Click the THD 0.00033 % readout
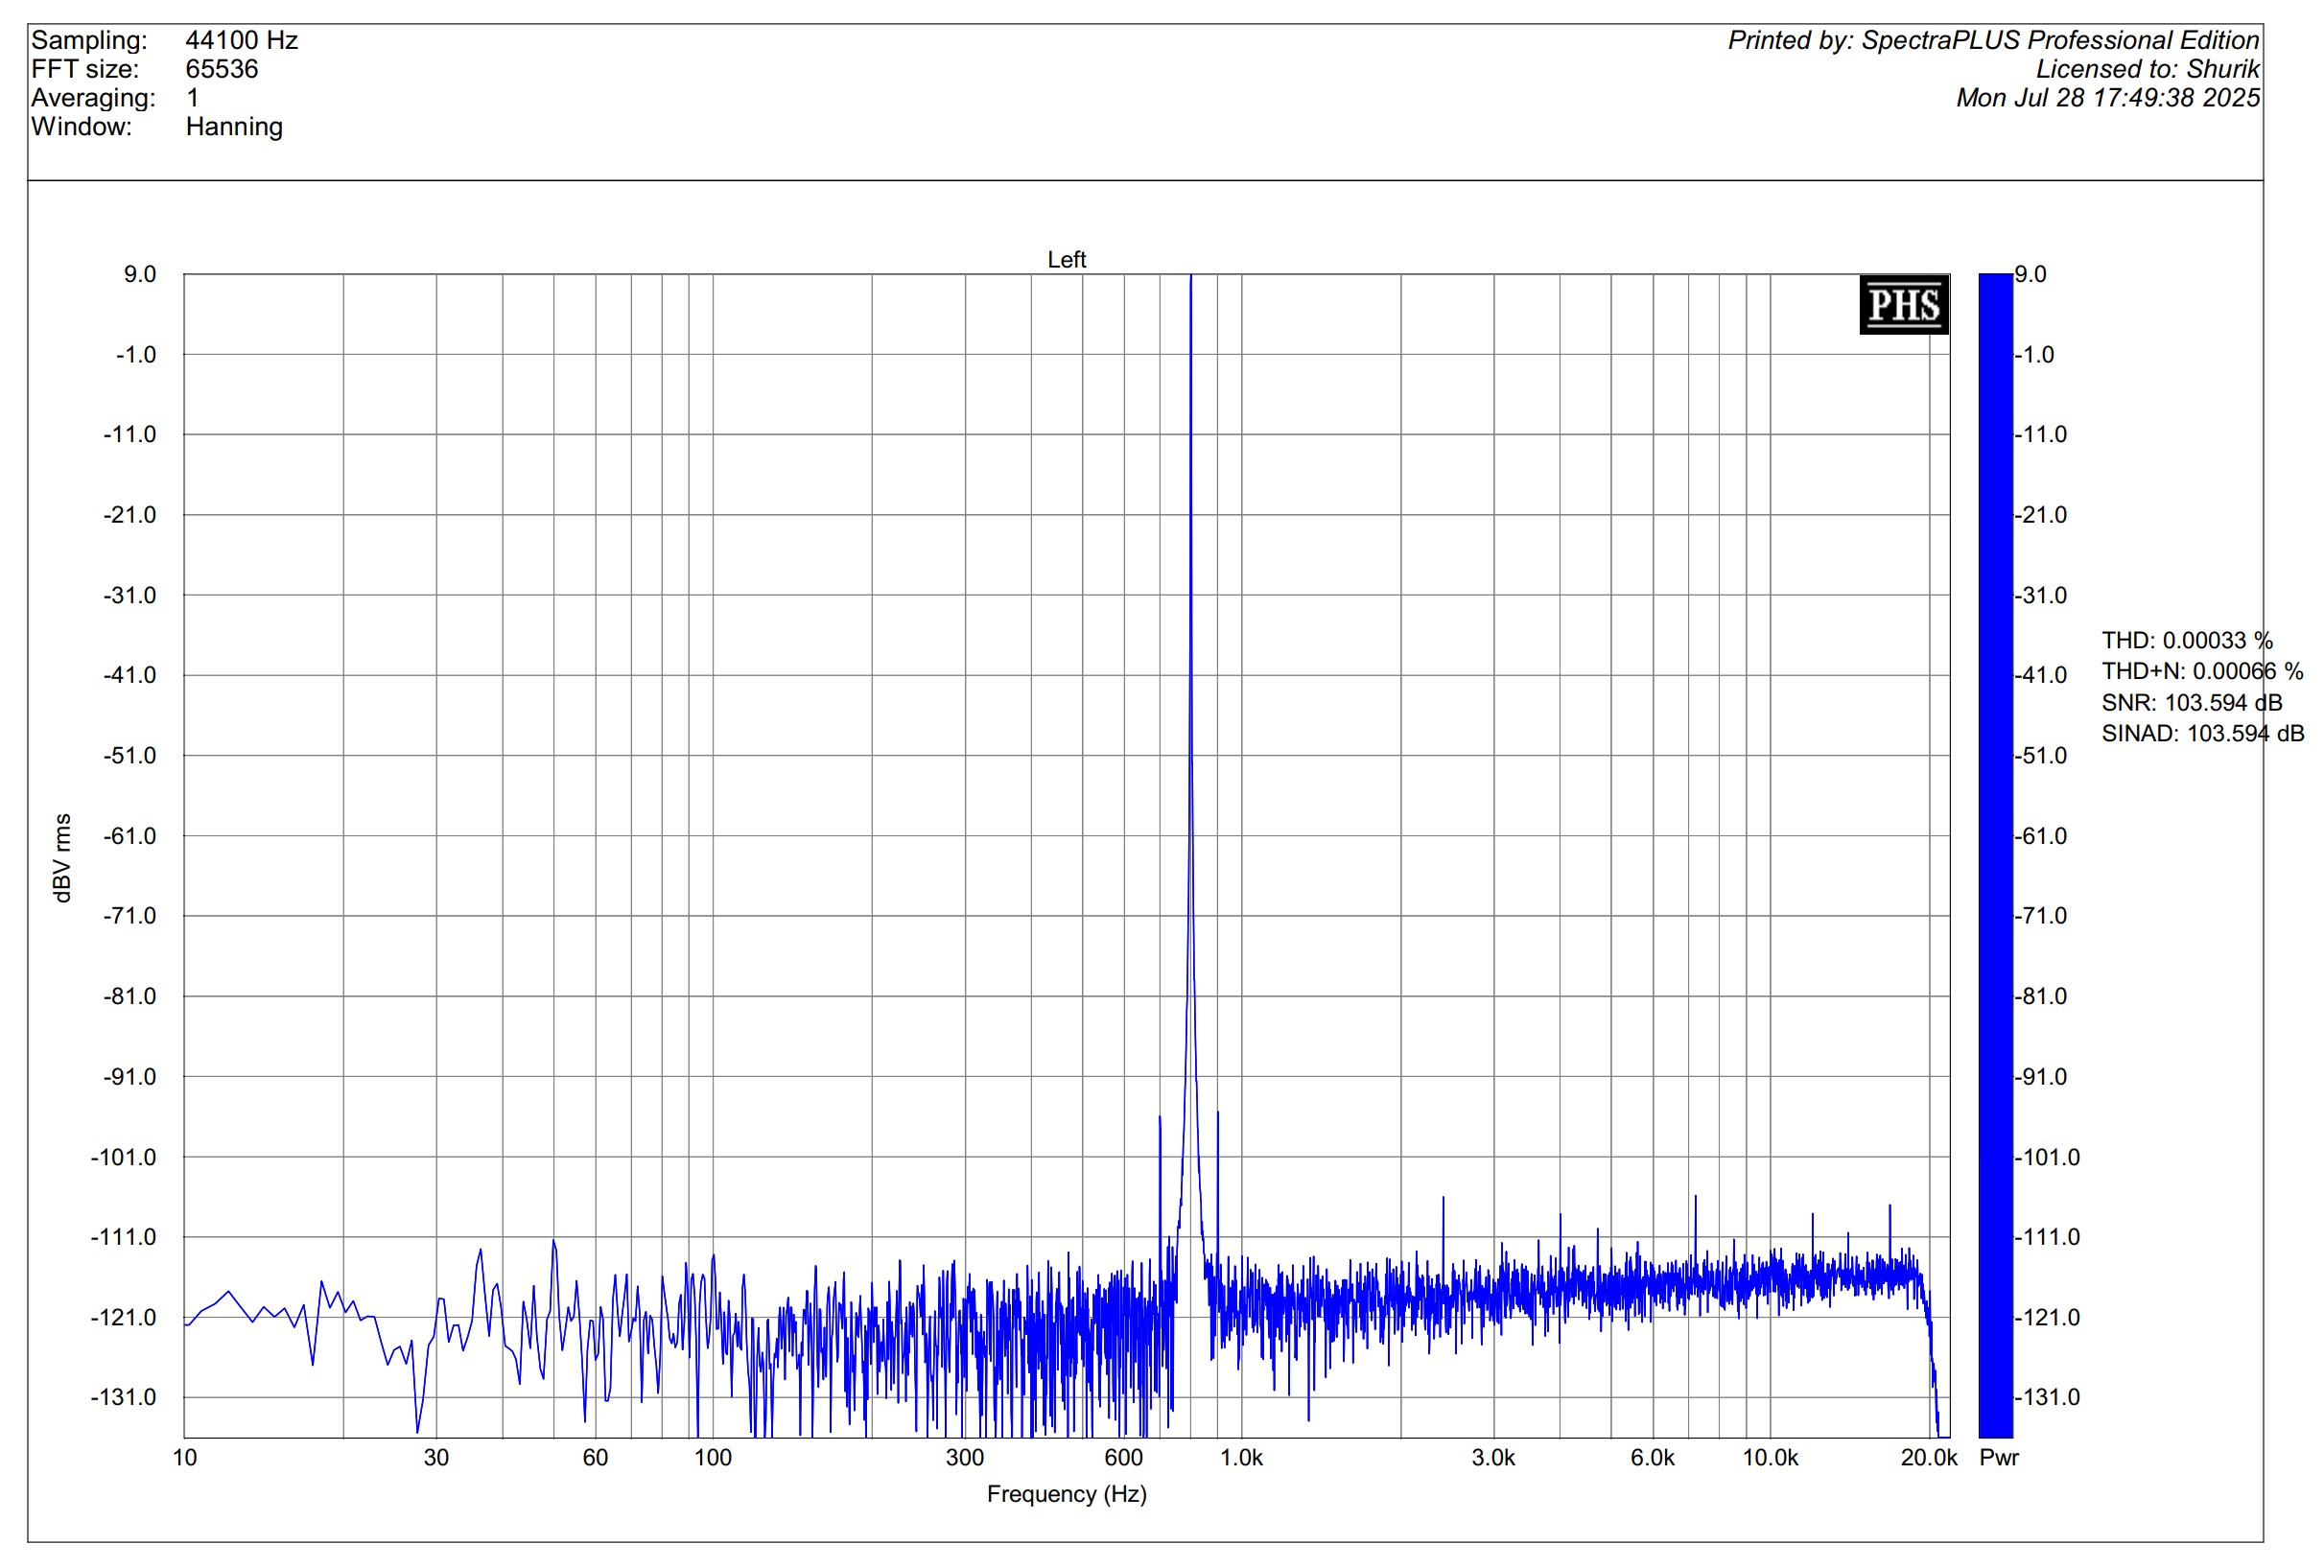The image size is (2324, 1568). (2186, 640)
